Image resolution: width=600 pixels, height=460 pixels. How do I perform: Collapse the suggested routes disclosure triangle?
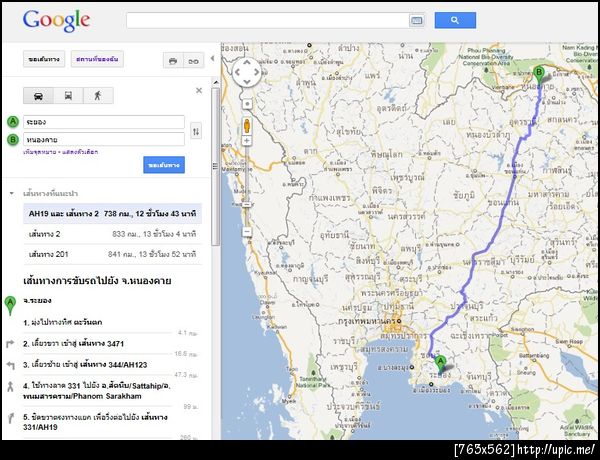[11, 193]
